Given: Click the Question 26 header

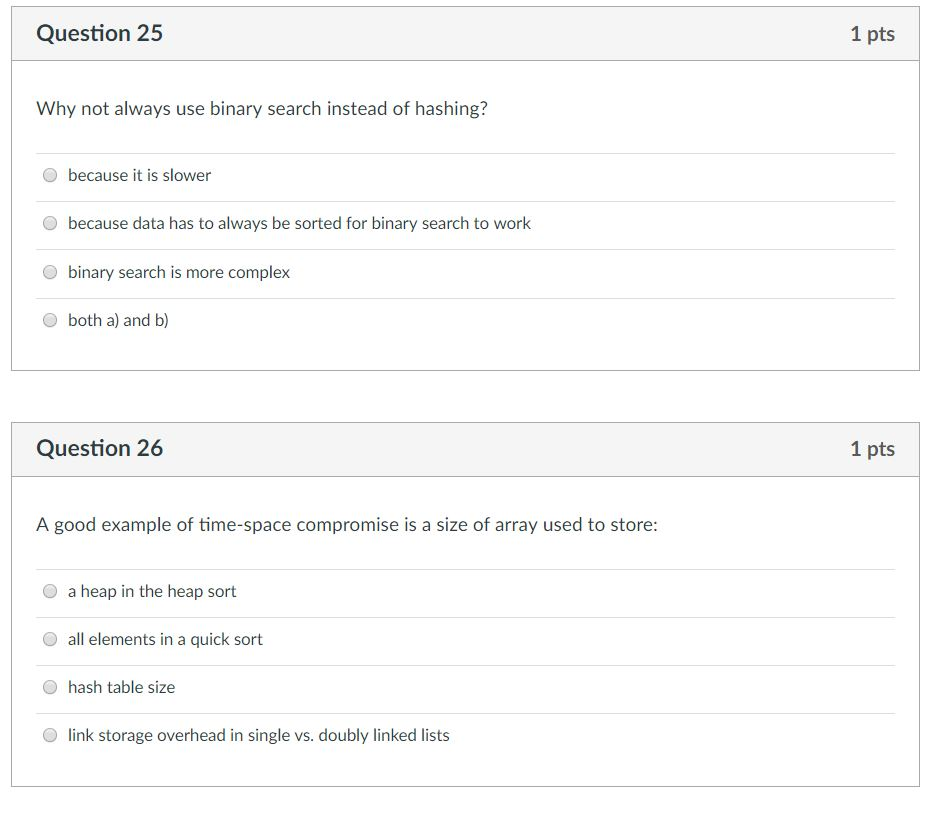Looking at the screenshot, I should [99, 448].
